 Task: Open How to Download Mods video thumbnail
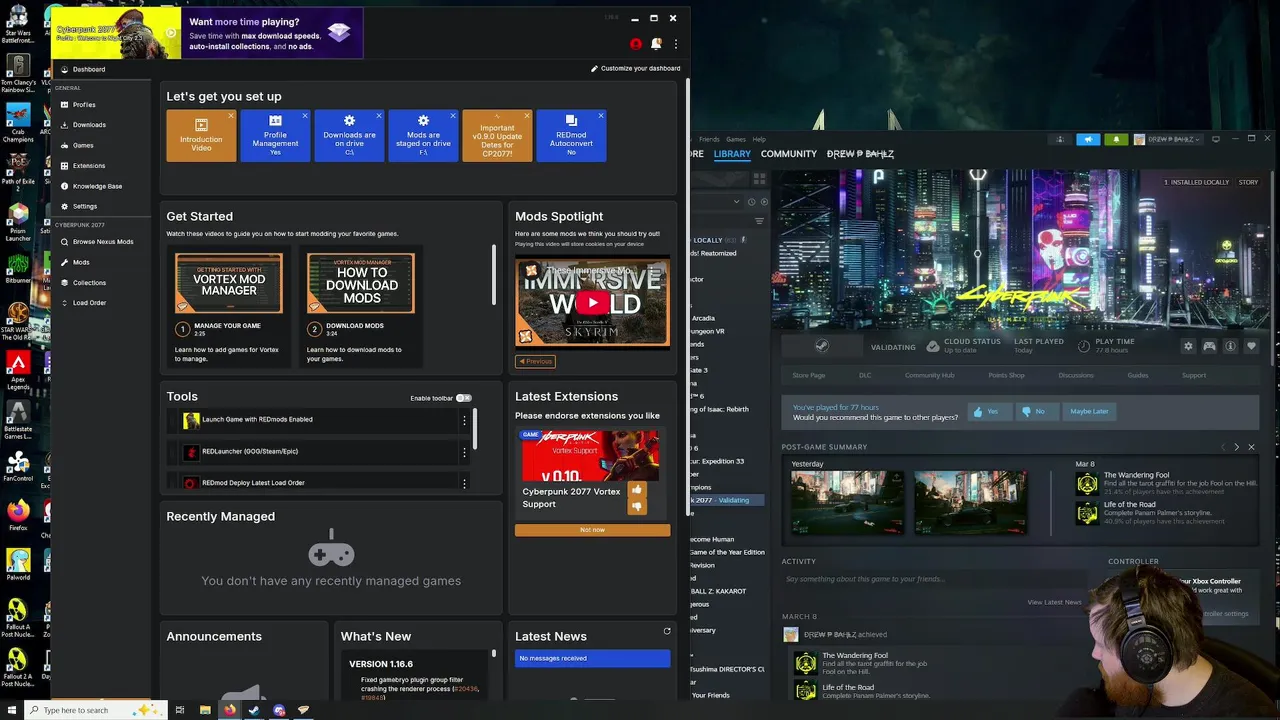(x=361, y=283)
